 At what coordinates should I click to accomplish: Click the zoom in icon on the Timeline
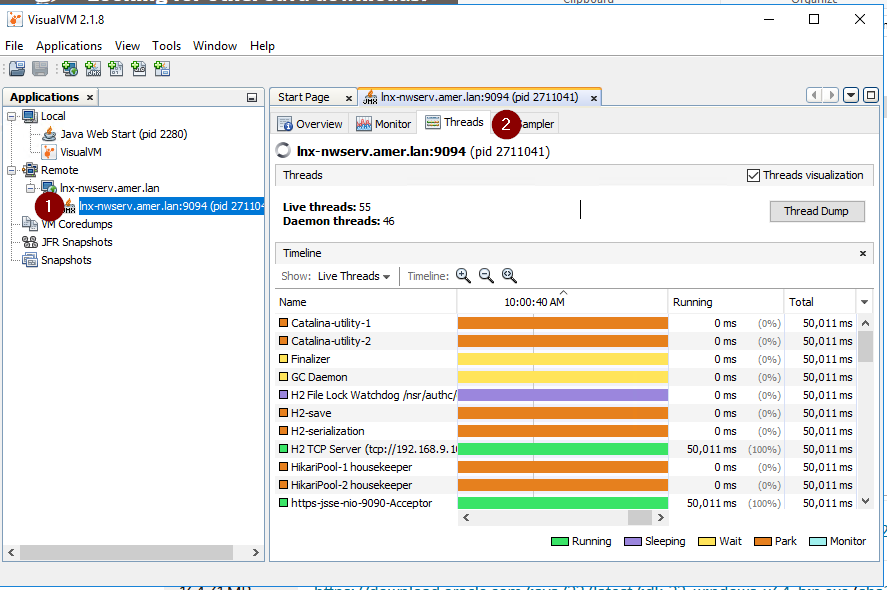(x=464, y=275)
